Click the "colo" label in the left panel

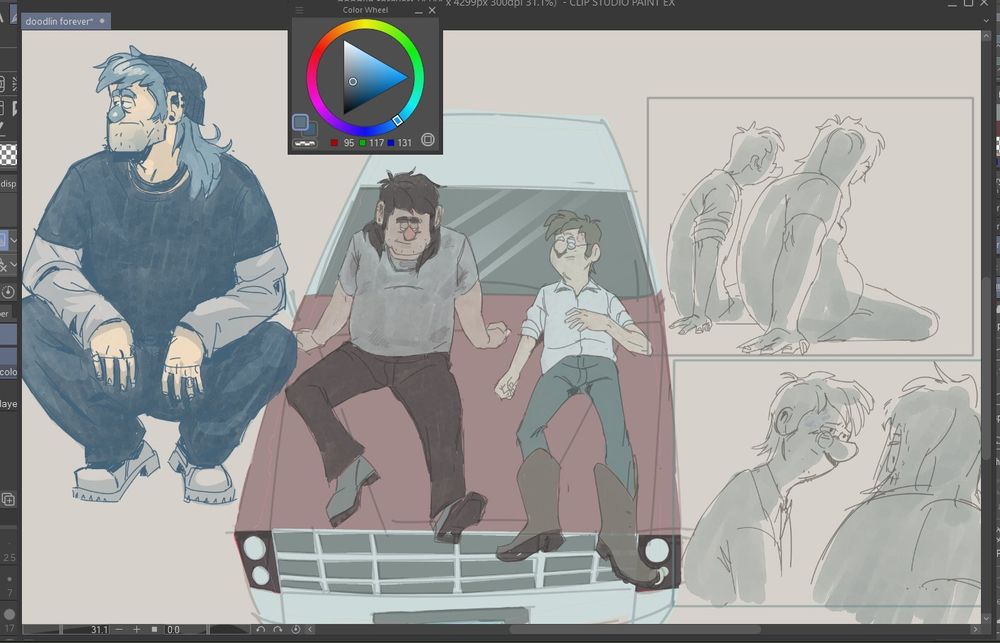pyautogui.click(x=9, y=372)
